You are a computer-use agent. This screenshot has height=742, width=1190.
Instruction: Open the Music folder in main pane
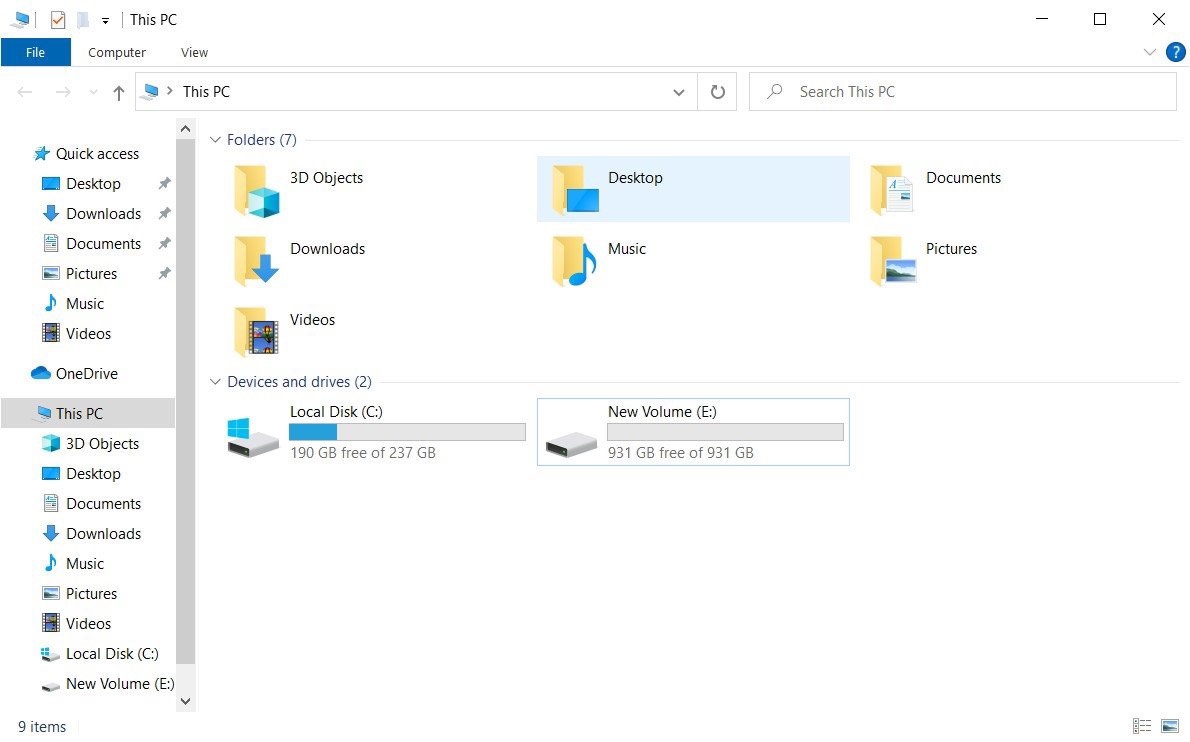[x=574, y=262]
